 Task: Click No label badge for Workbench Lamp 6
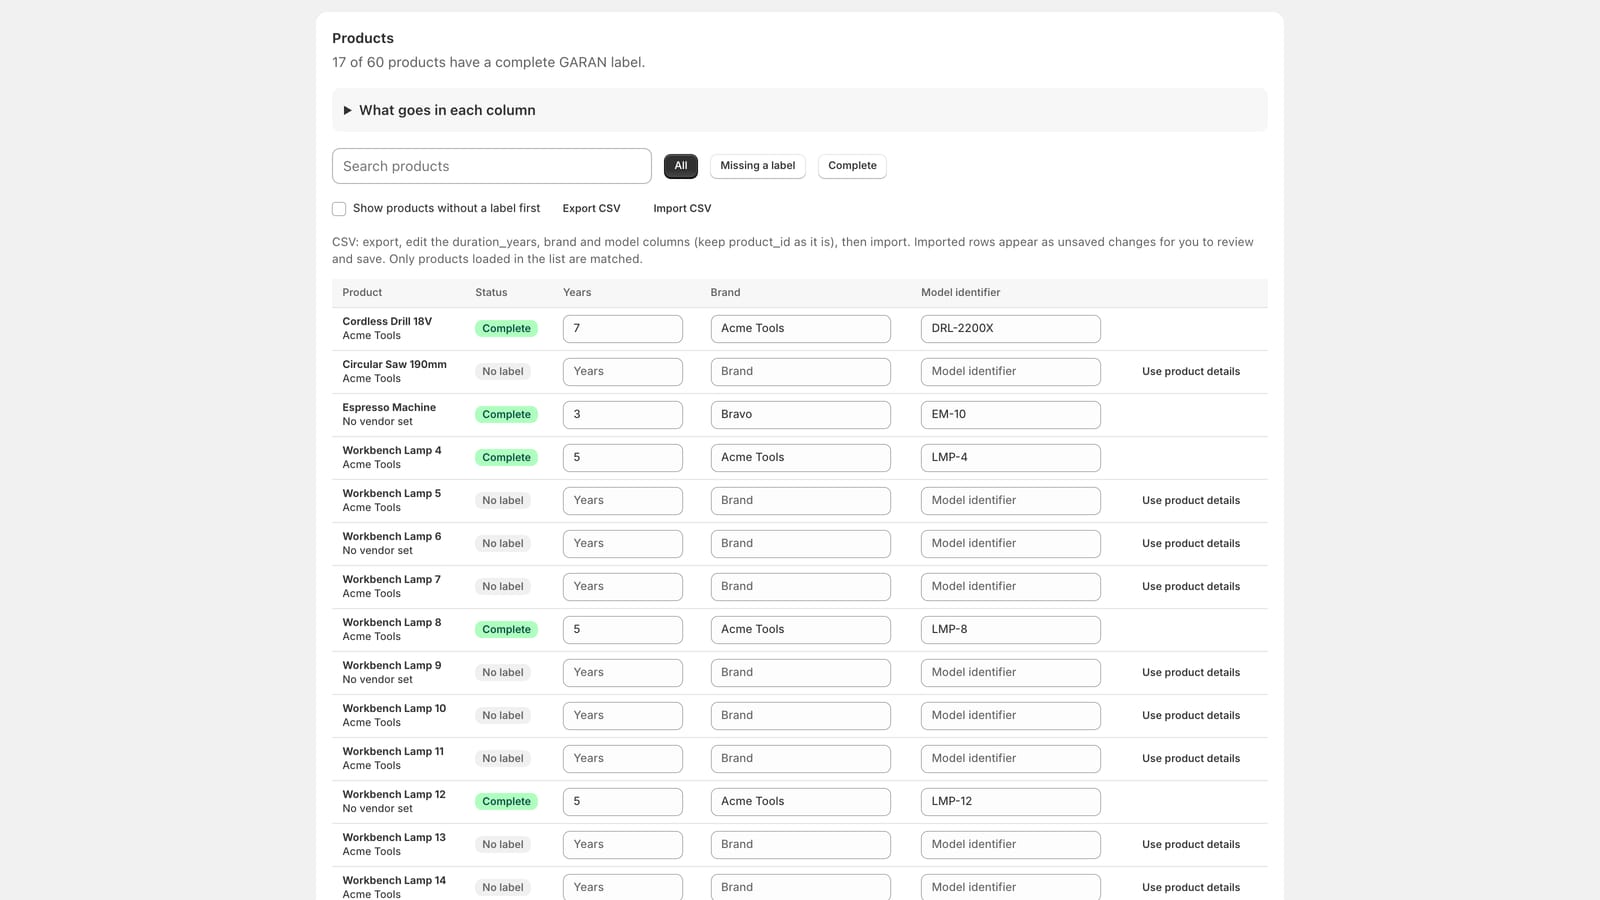pyautogui.click(x=502, y=544)
